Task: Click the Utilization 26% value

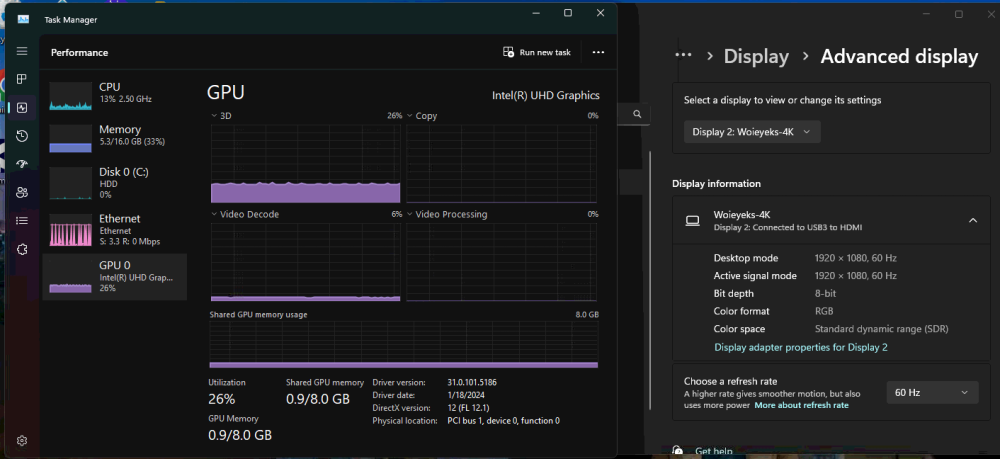Action: (221, 400)
